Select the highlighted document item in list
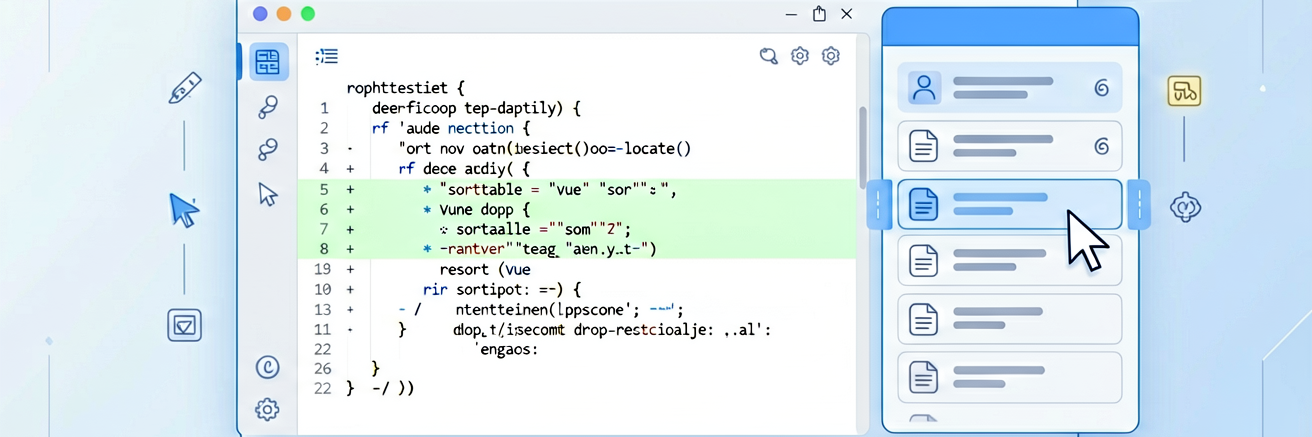Screen dimensions: 1312x437 1010,204
